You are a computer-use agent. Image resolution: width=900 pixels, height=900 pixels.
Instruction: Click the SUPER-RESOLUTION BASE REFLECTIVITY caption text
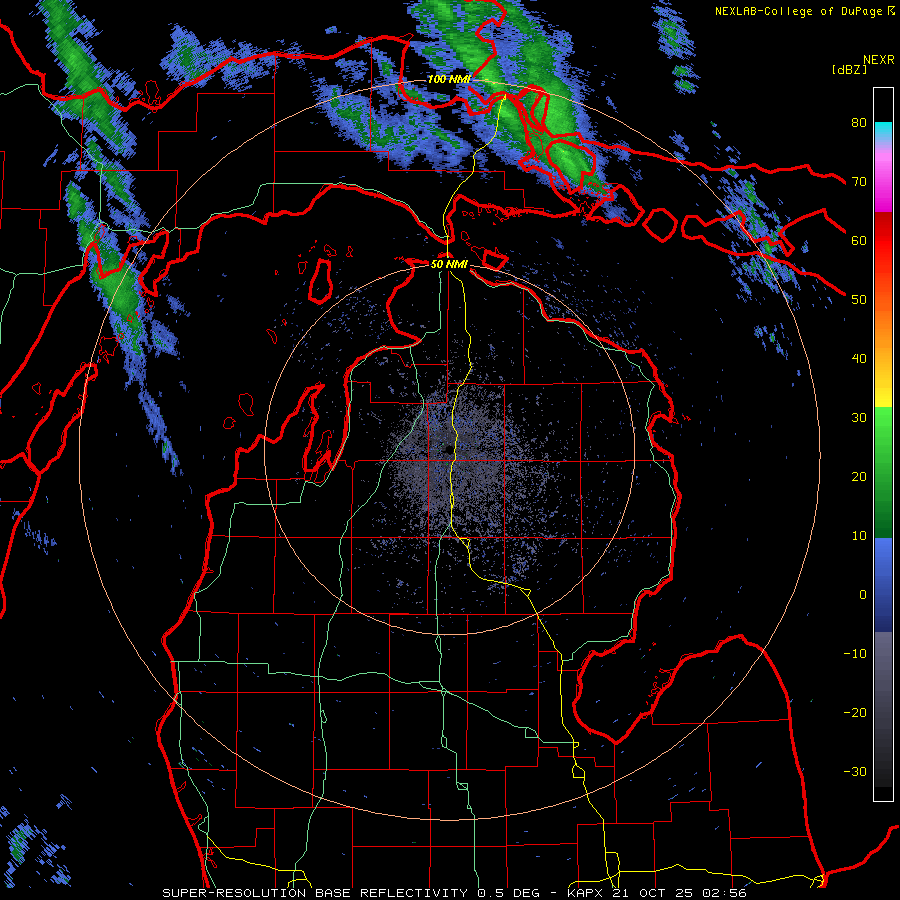coord(316,893)
